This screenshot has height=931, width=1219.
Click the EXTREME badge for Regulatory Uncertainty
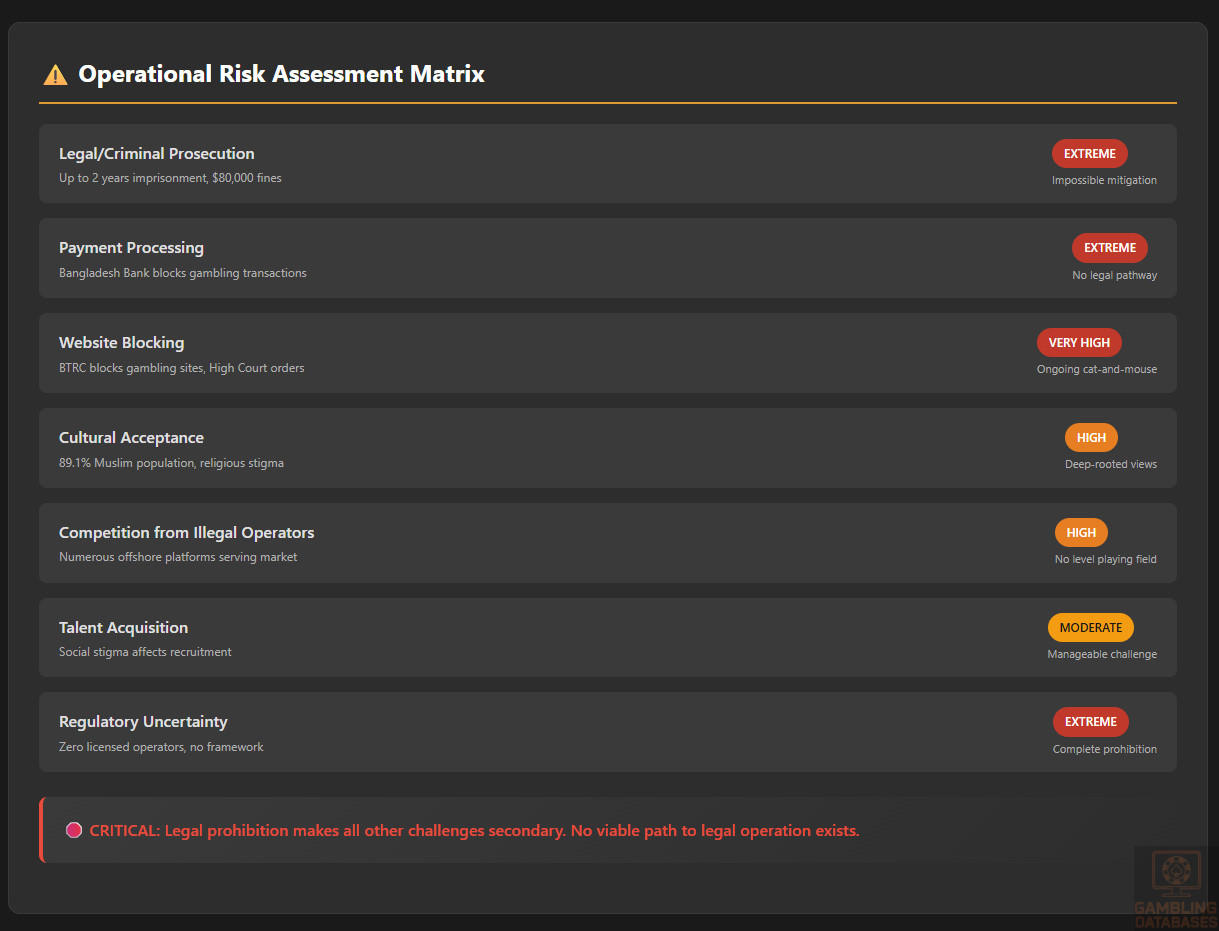[x=1090, y=722]
